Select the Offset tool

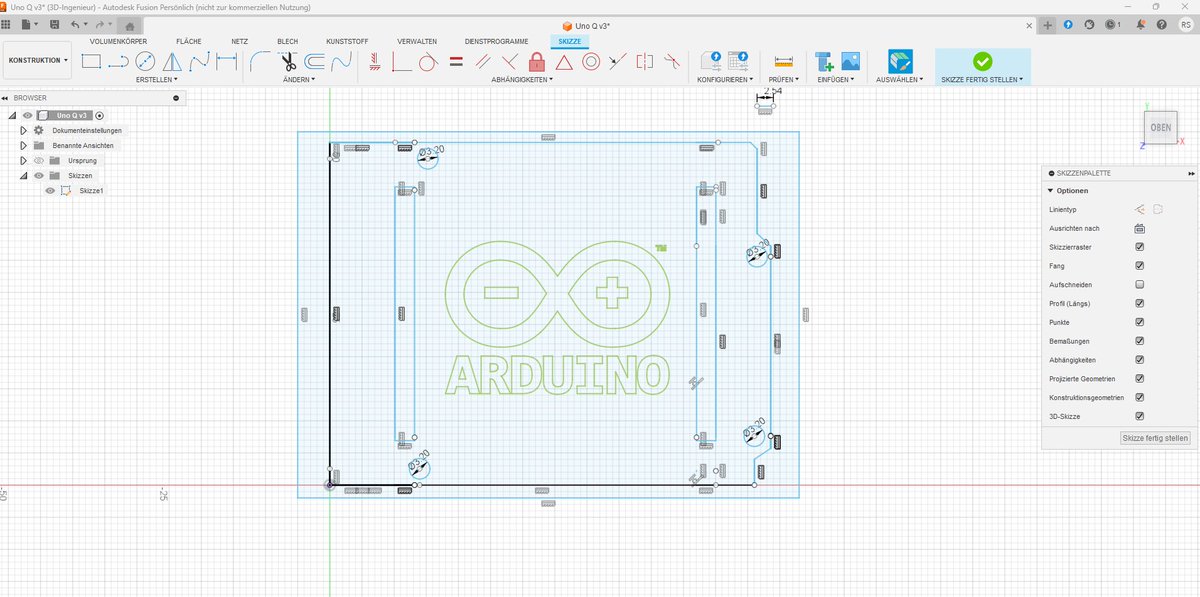pos(315,61)
